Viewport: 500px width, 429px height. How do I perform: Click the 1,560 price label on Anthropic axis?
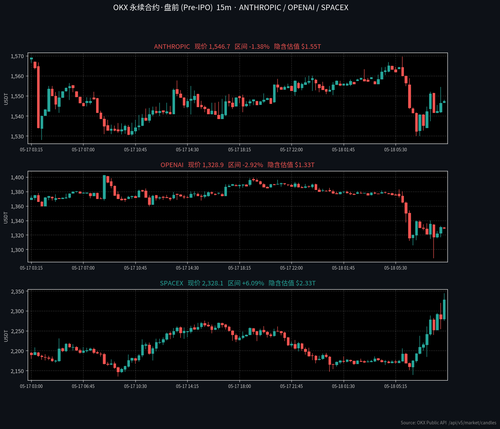17,76
